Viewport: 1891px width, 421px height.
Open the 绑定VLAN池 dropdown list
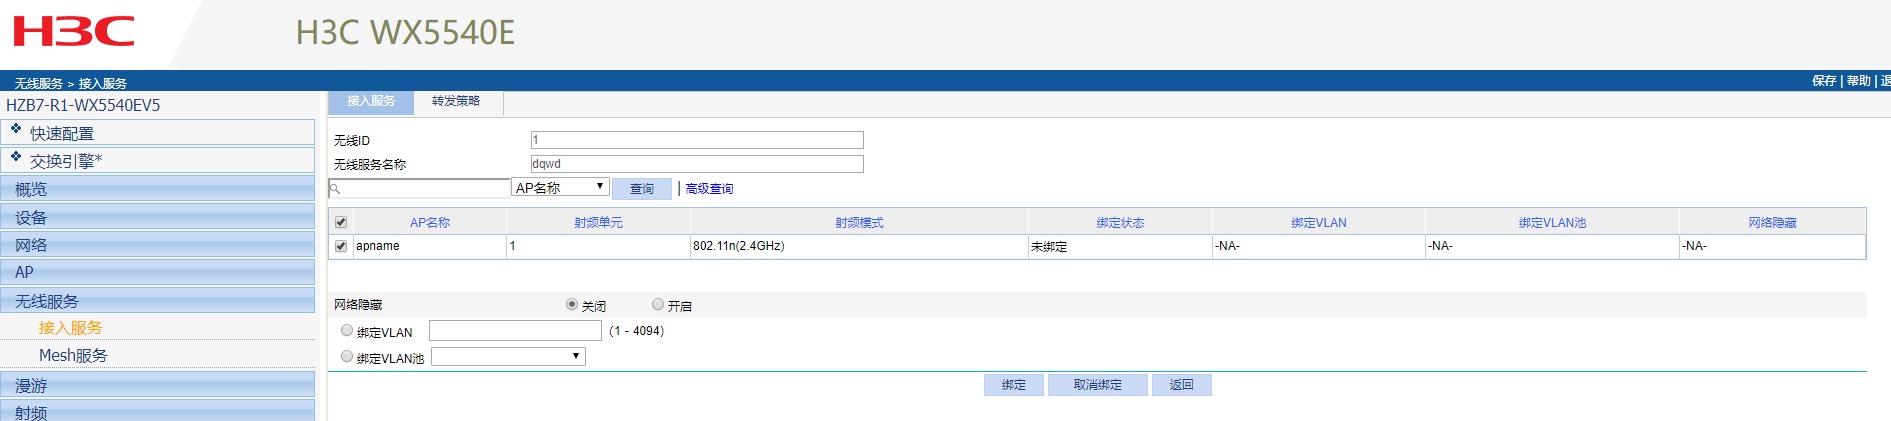(508, 356)
